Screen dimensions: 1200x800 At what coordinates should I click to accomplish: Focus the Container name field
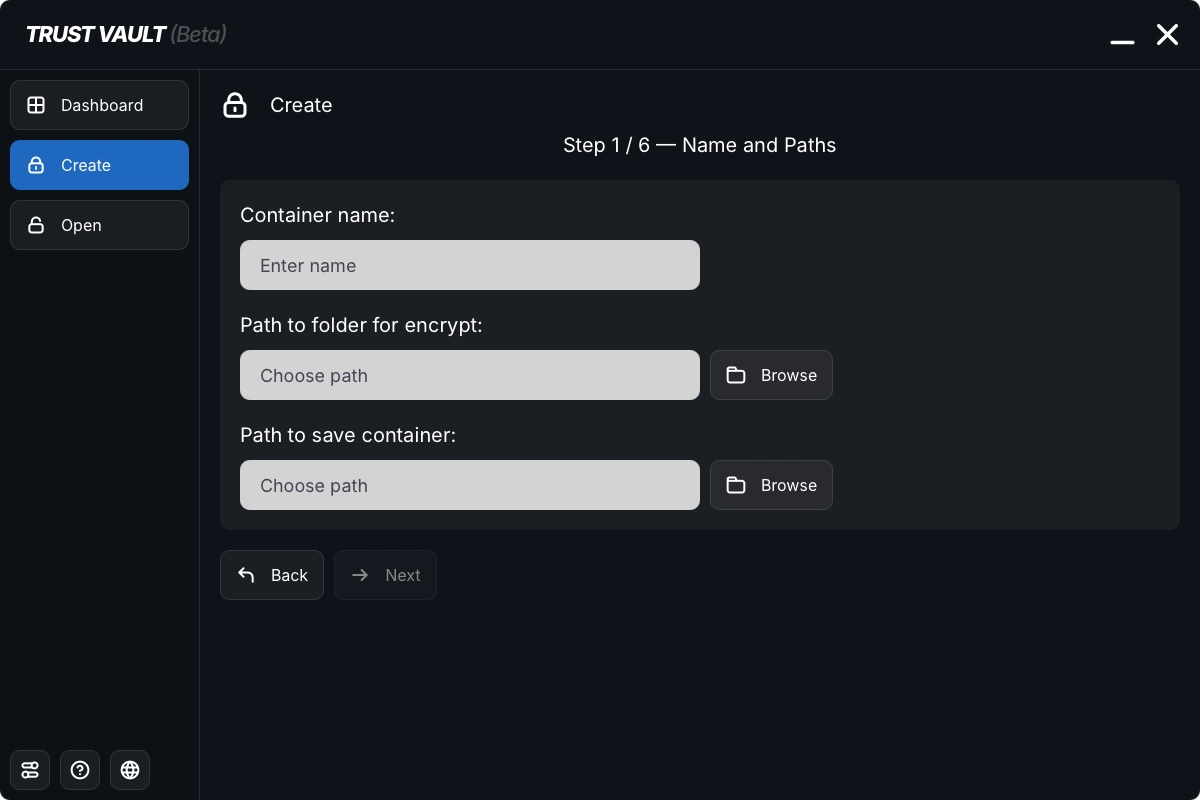point(470,265)
